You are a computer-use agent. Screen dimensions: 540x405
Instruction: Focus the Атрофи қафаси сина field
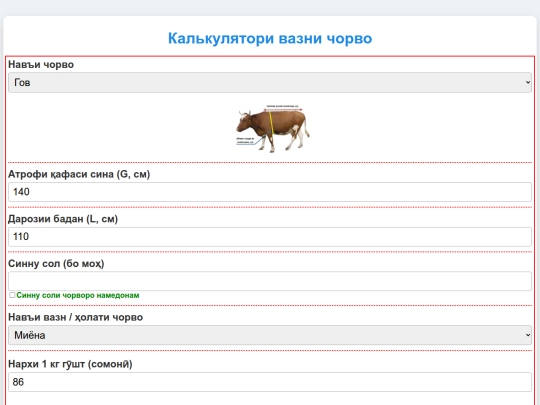click(x=270, y=192)
